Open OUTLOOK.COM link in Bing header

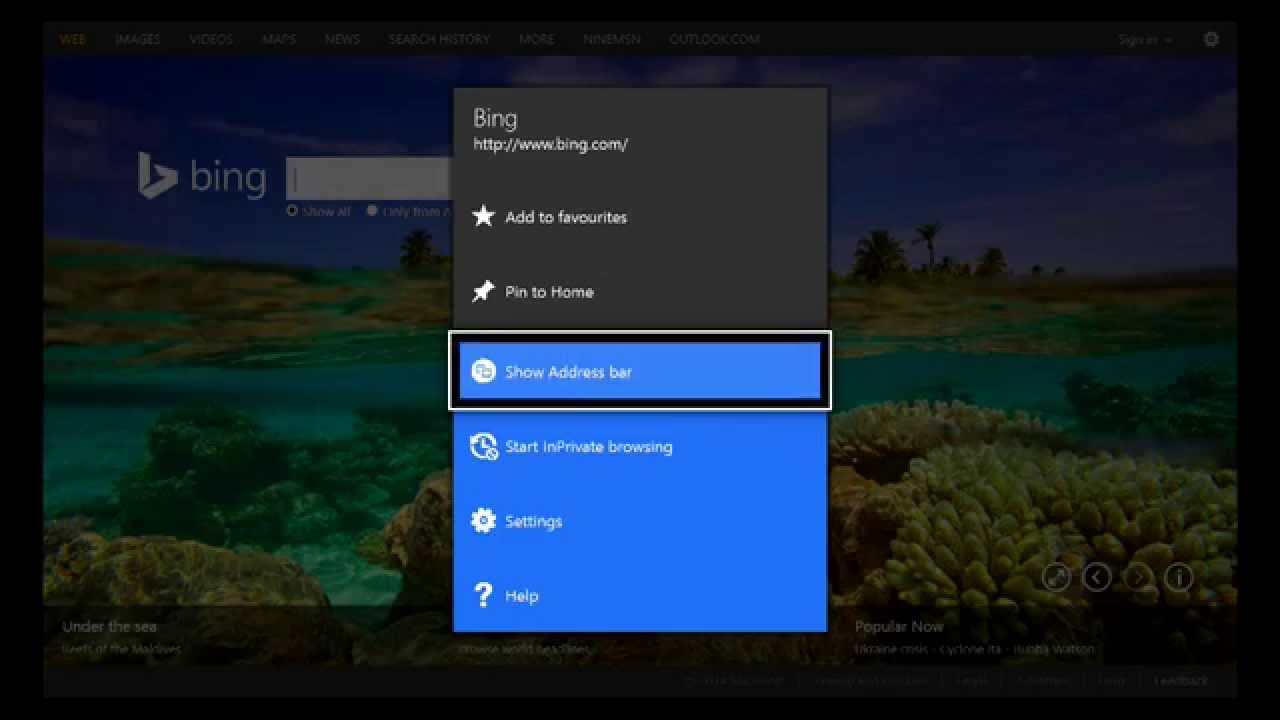point(715,40)
